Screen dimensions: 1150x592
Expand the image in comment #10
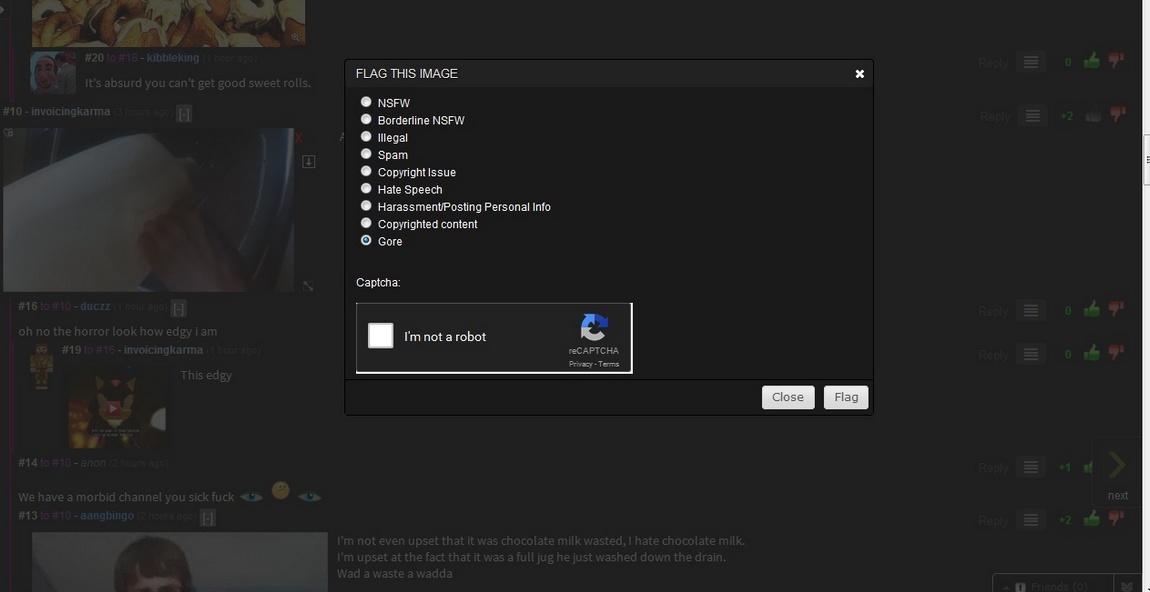coord(308,286)
